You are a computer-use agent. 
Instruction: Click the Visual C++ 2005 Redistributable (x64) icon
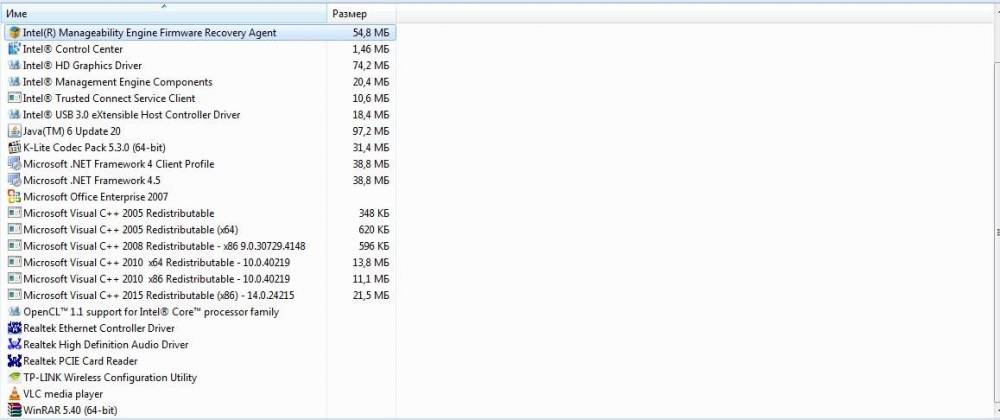14,229
